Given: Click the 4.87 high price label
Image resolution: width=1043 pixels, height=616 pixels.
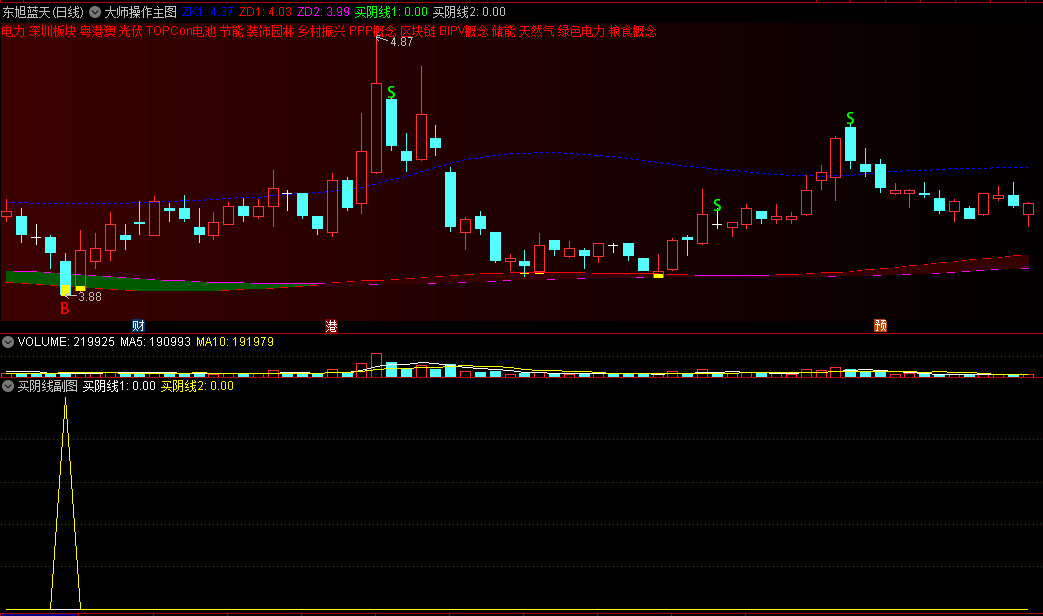Looking at the screenshot, I should pyautogui.click(x=402, y=42).
